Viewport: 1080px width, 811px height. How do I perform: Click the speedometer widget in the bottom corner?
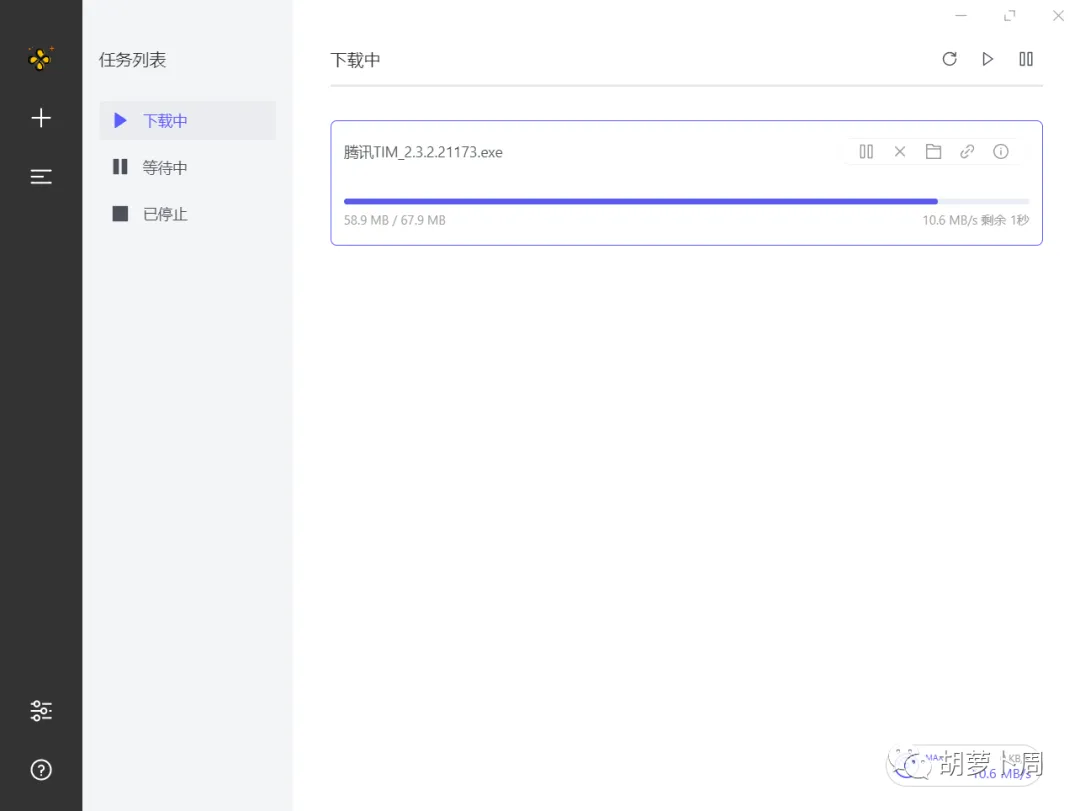pyautogui.click(x=965, y=766)
